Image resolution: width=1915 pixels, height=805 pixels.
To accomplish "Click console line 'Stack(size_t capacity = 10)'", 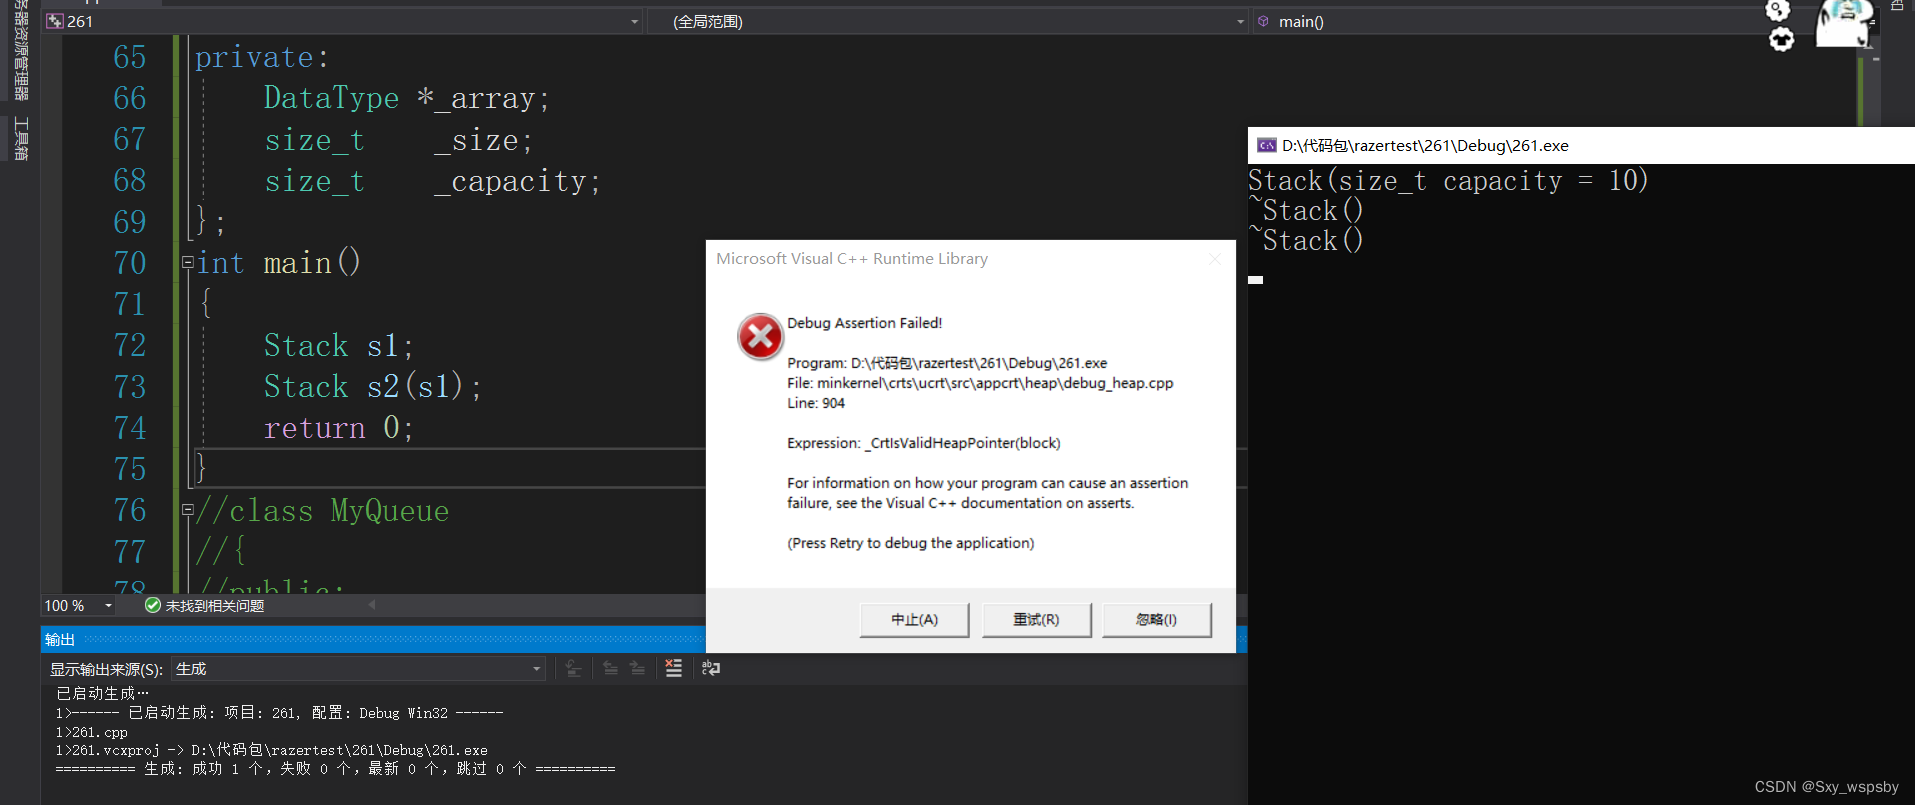I will [x=1448, y=180].
